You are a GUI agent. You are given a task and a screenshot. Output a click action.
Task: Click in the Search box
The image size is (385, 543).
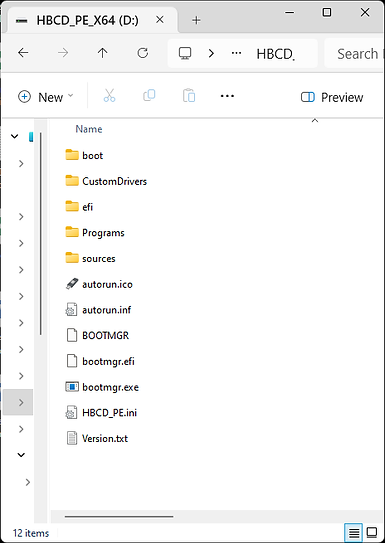[355, 53]
